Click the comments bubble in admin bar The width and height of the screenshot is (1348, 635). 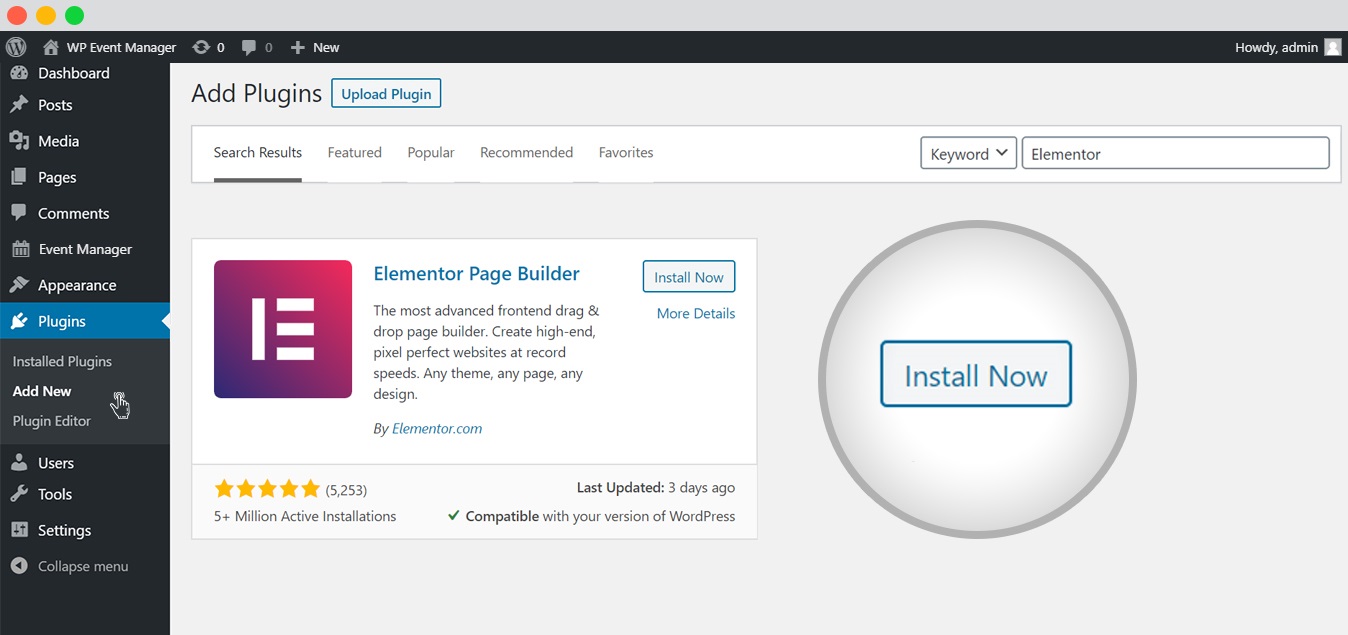(x=250, y=47)
